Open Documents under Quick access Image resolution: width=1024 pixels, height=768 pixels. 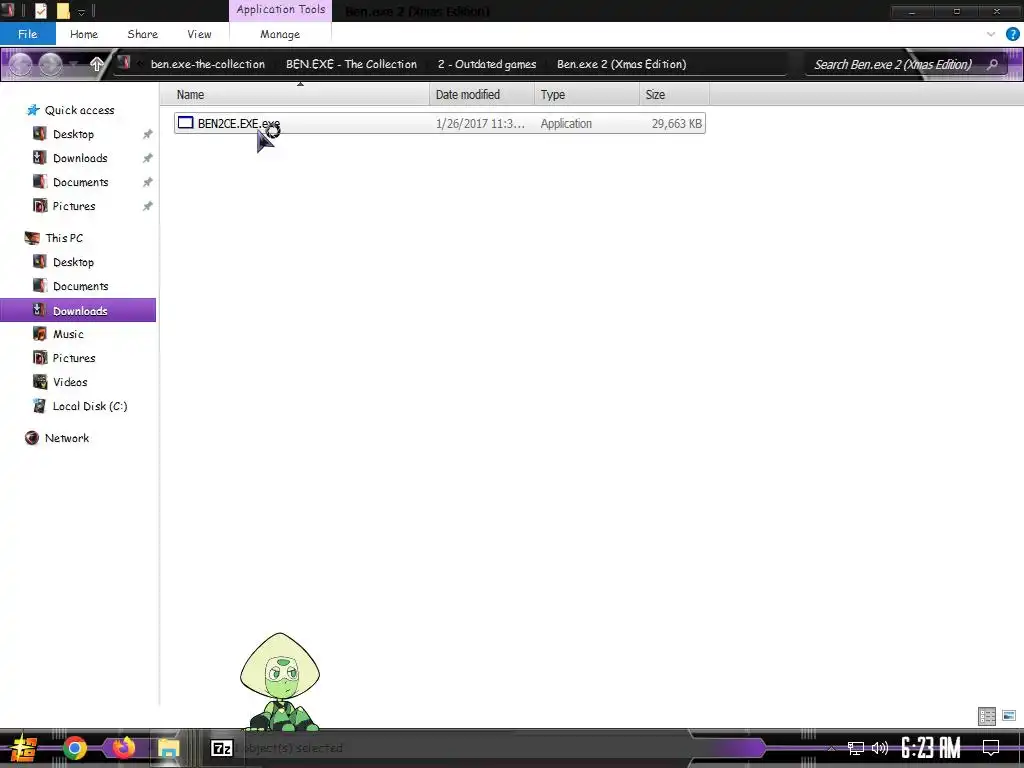[x=80, y=182]
